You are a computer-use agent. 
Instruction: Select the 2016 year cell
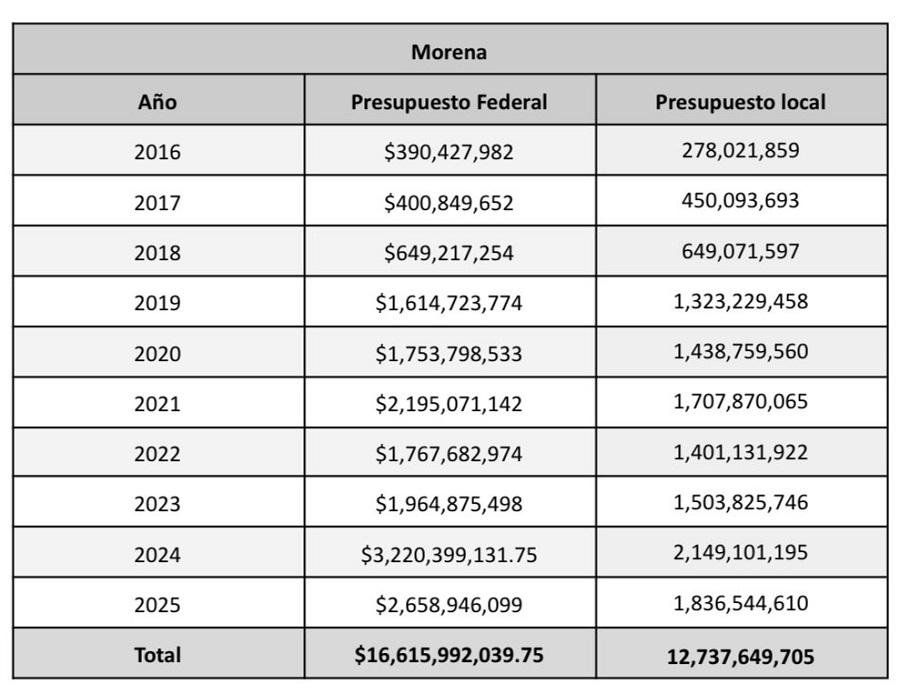(157, 152)
